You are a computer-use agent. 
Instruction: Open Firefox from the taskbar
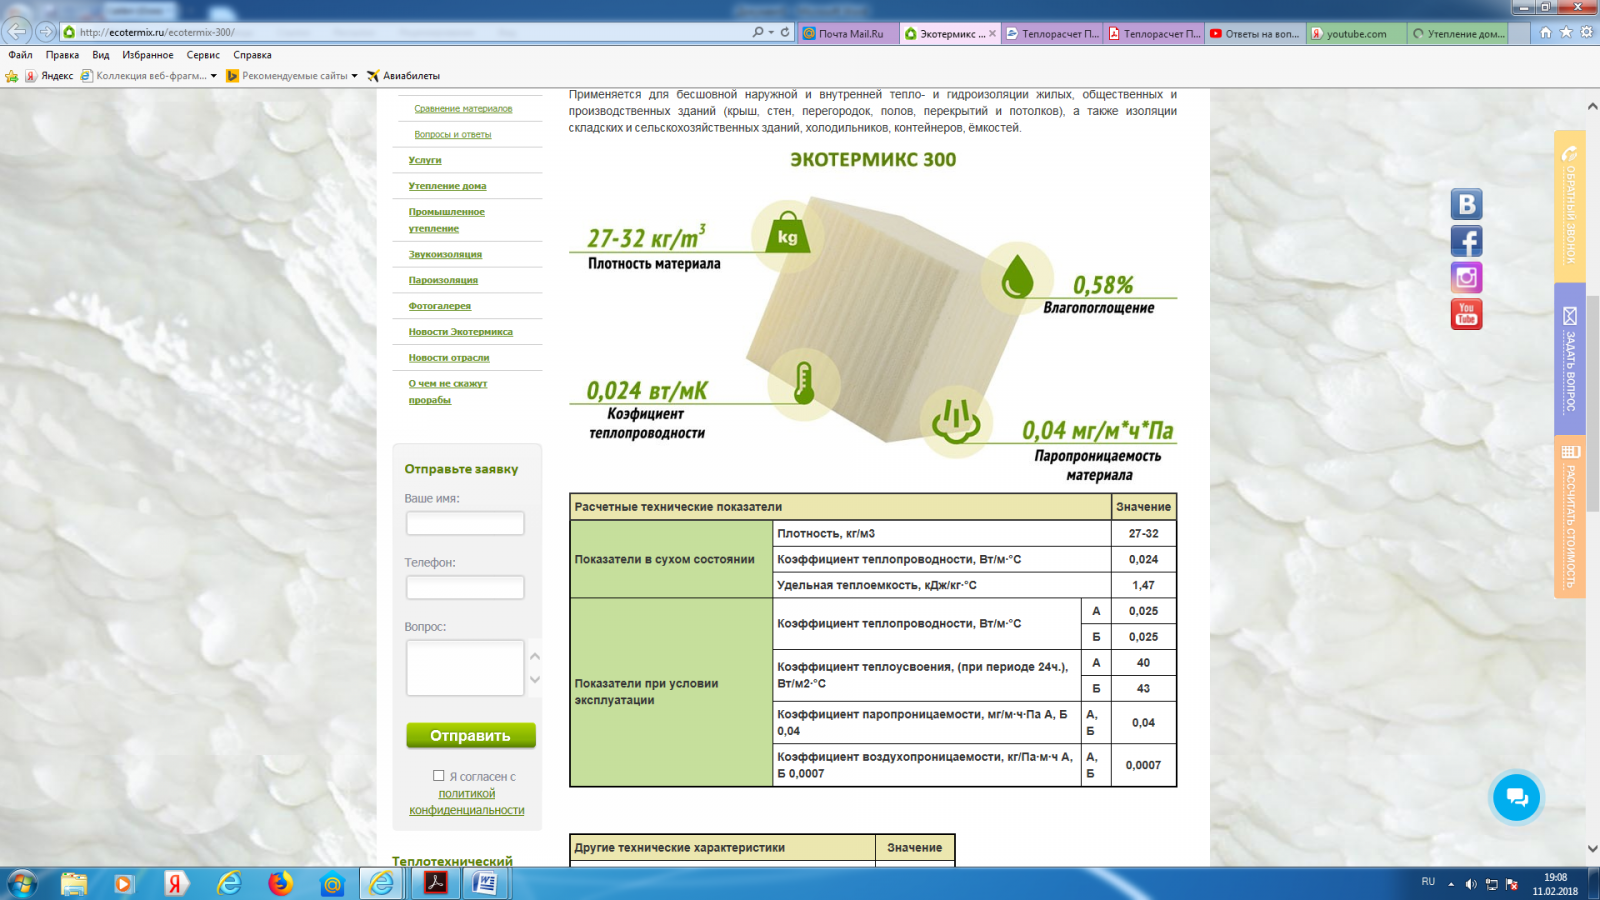[x=280, y=884]
